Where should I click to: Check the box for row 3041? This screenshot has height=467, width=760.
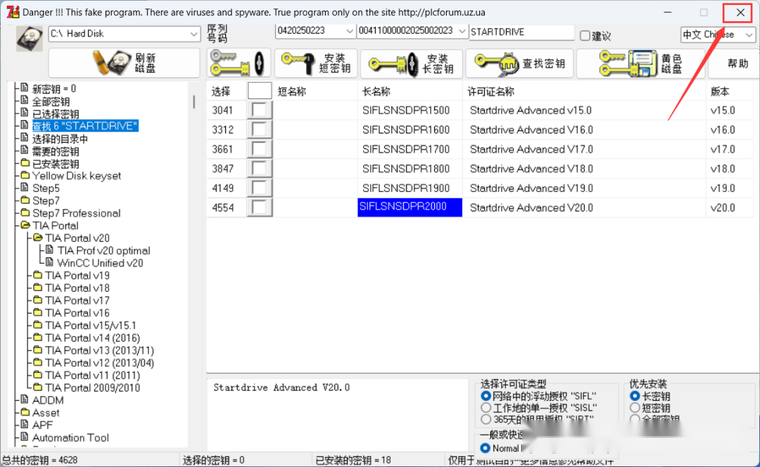(260, 111)
